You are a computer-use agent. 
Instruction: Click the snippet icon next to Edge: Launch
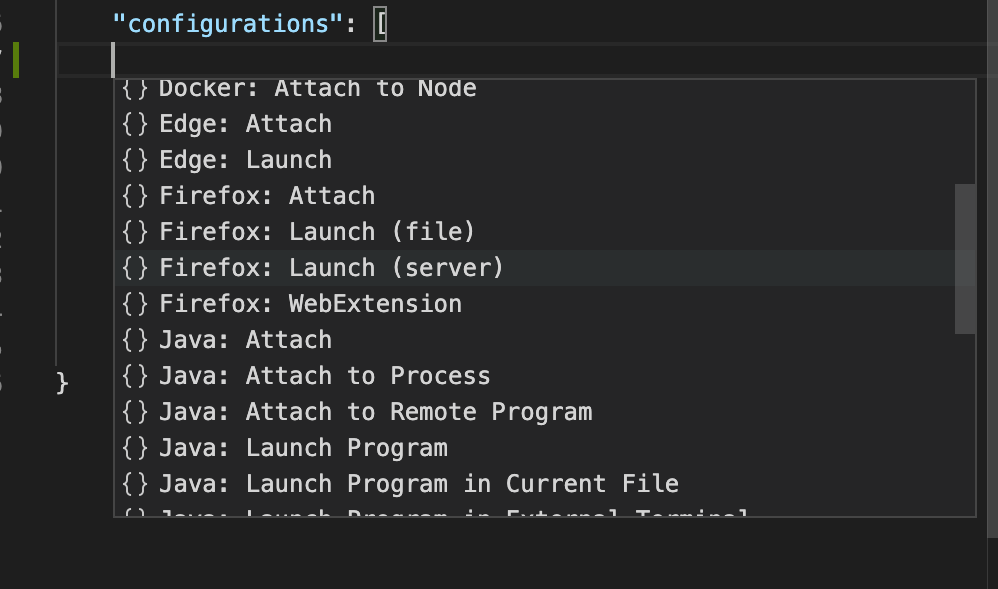click(135, 160)
